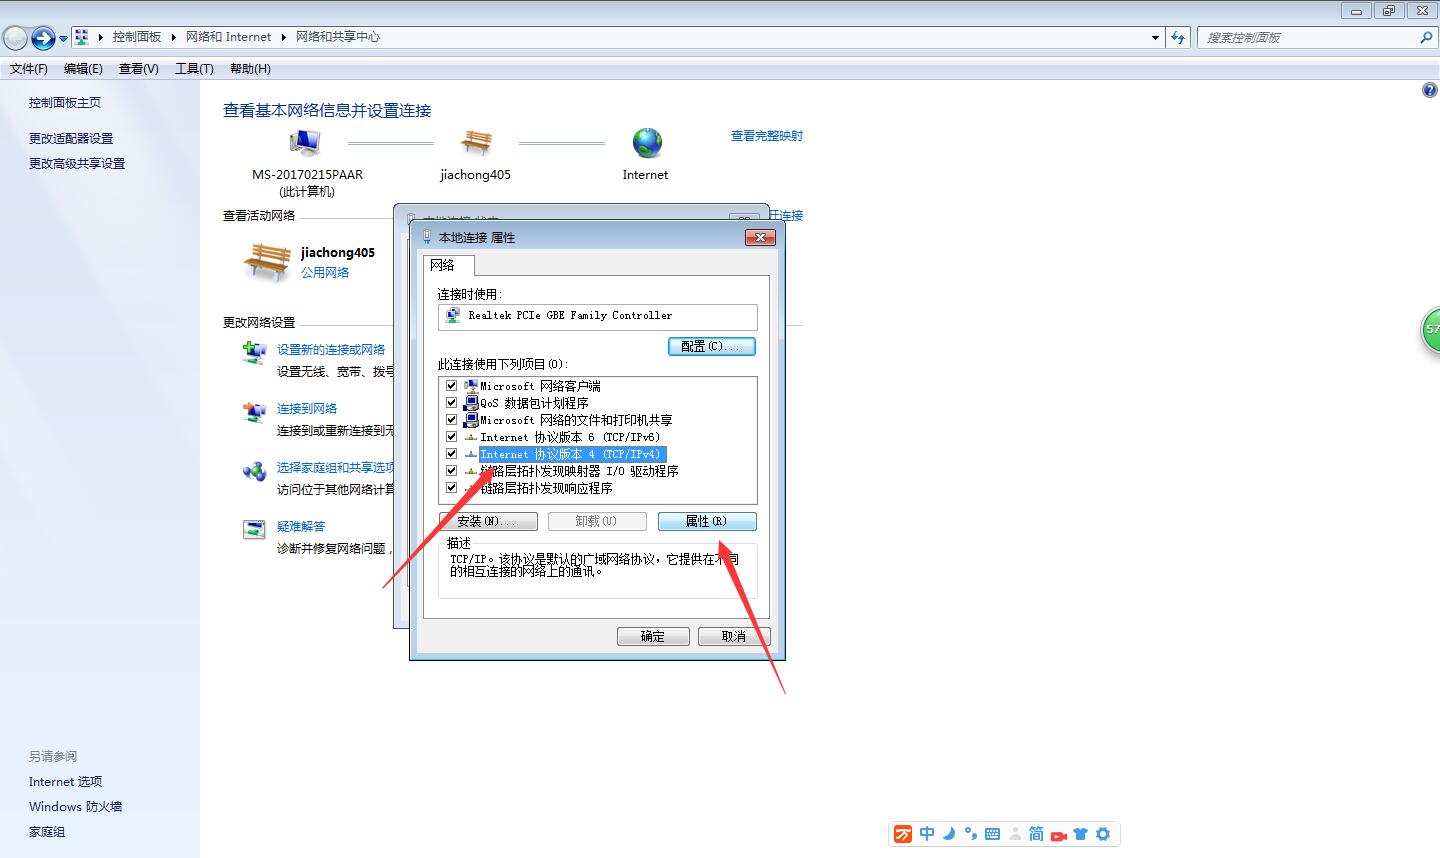
Task: Toggle Internet 协议版本 4 (TCP/IPv4) checkbox
Action: (451, 454)
